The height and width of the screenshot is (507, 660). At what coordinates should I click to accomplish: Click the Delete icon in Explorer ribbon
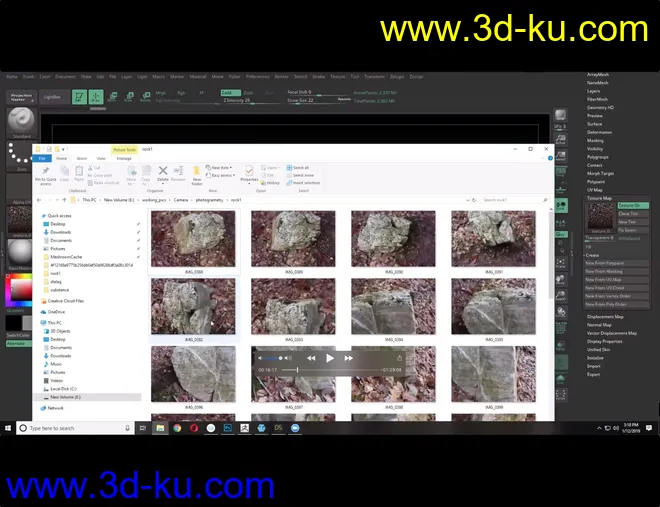click(x=163, y=173)
